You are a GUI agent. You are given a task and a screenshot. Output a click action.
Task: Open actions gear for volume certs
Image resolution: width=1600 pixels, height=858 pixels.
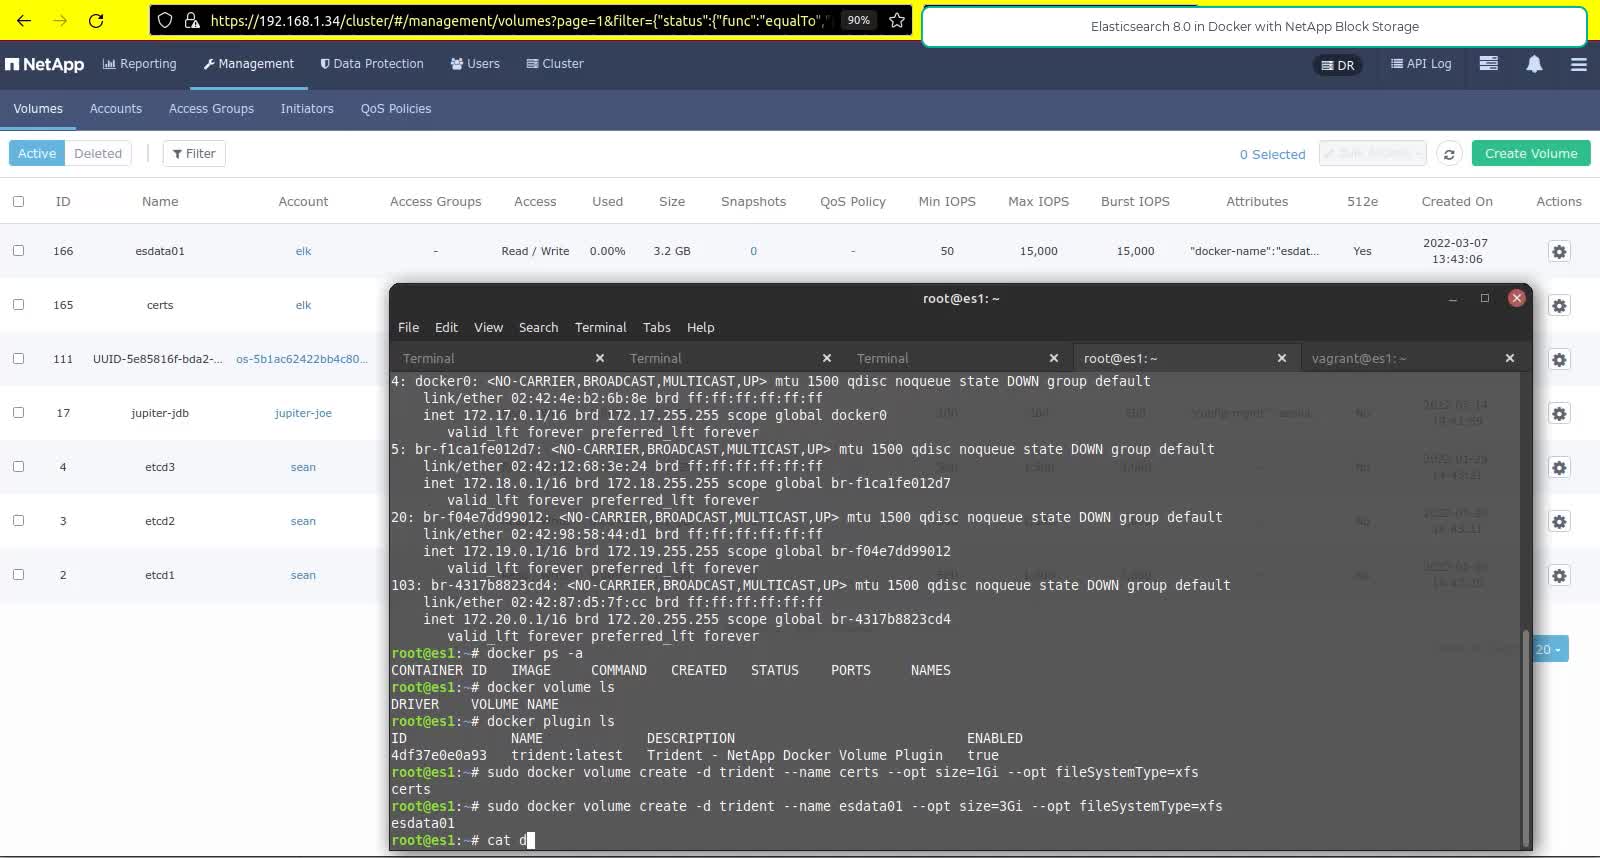coord(1559,305)
